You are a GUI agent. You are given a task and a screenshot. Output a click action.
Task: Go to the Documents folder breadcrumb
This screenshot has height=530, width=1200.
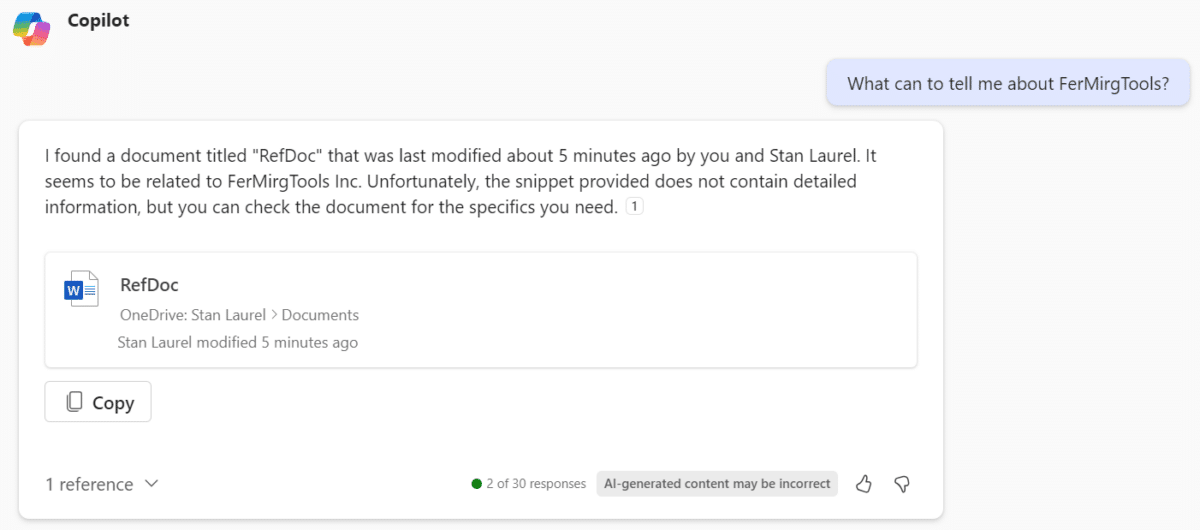(x=320, y=315)
